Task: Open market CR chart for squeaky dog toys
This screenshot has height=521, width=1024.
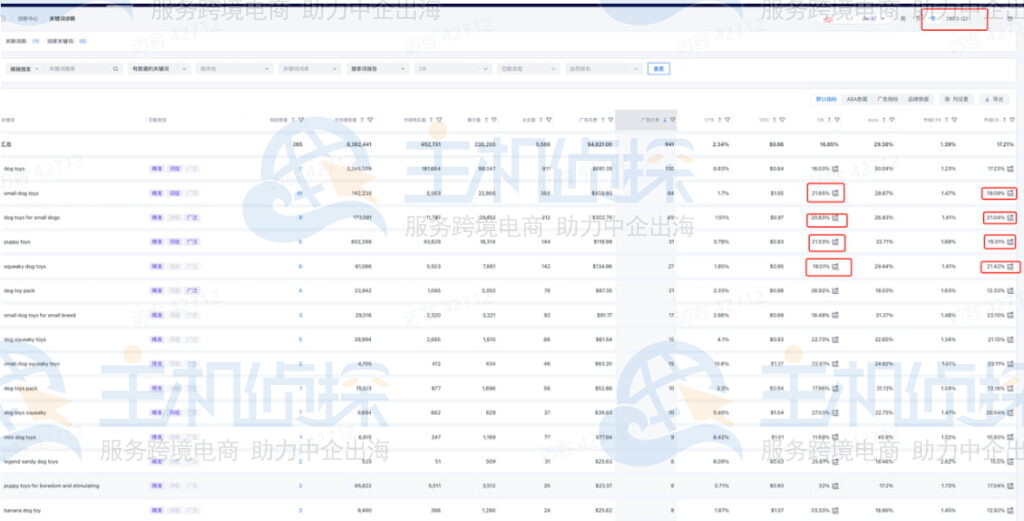Action: tap(1010, 267)
